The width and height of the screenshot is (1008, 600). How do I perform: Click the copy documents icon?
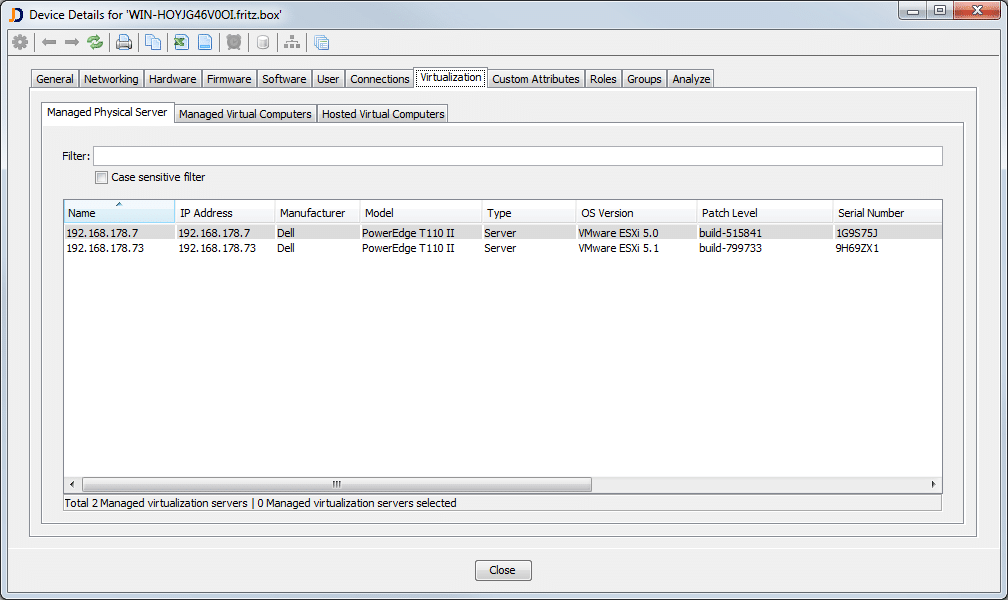coord(153,42)
